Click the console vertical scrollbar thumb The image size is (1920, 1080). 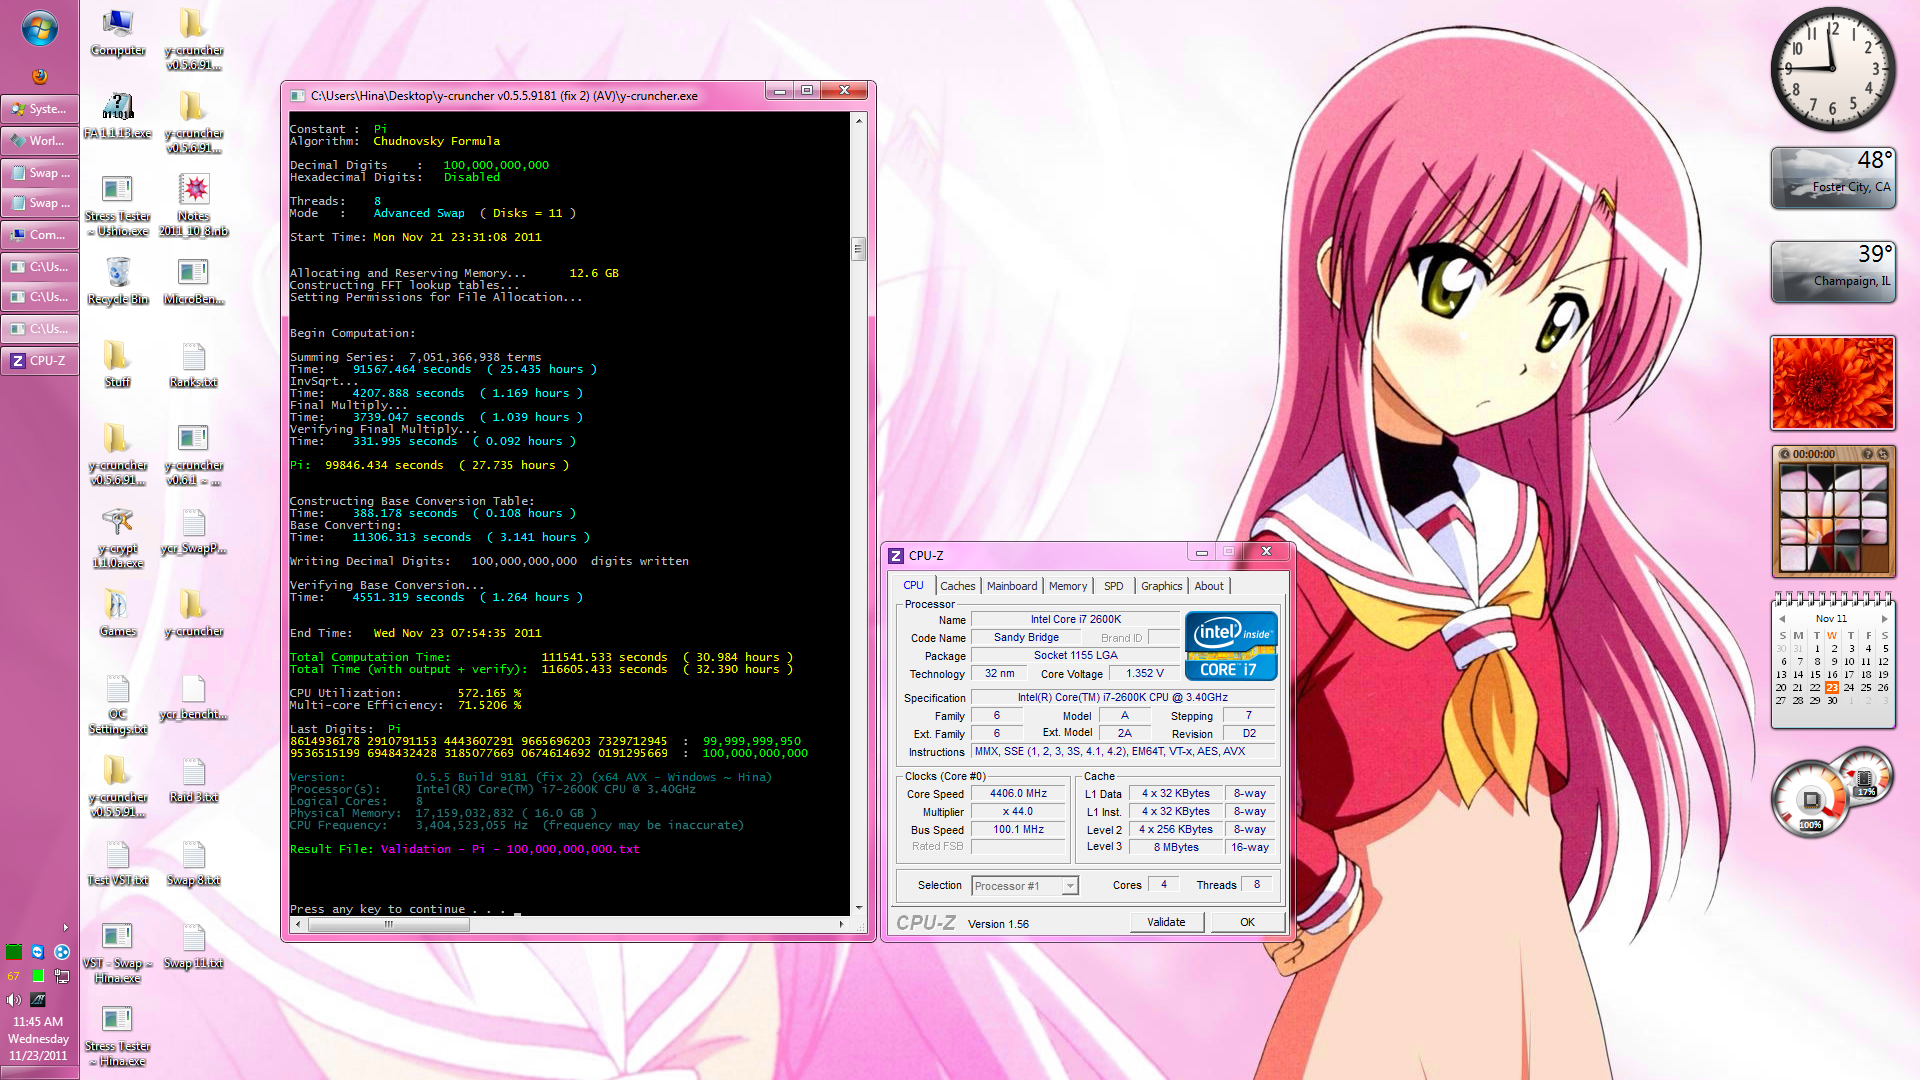pos(858,248)
